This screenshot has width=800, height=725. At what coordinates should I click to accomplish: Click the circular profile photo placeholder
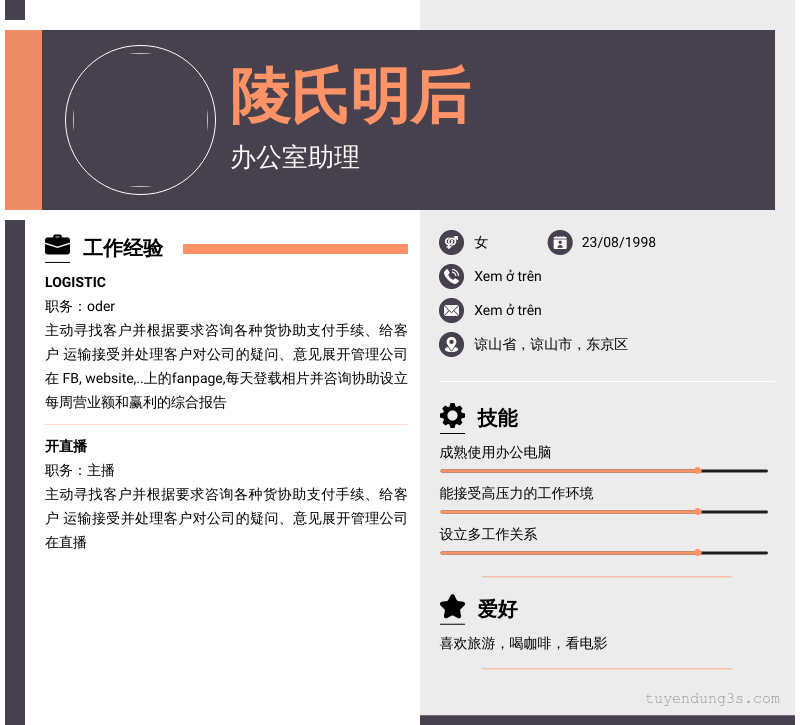point(140,120)
